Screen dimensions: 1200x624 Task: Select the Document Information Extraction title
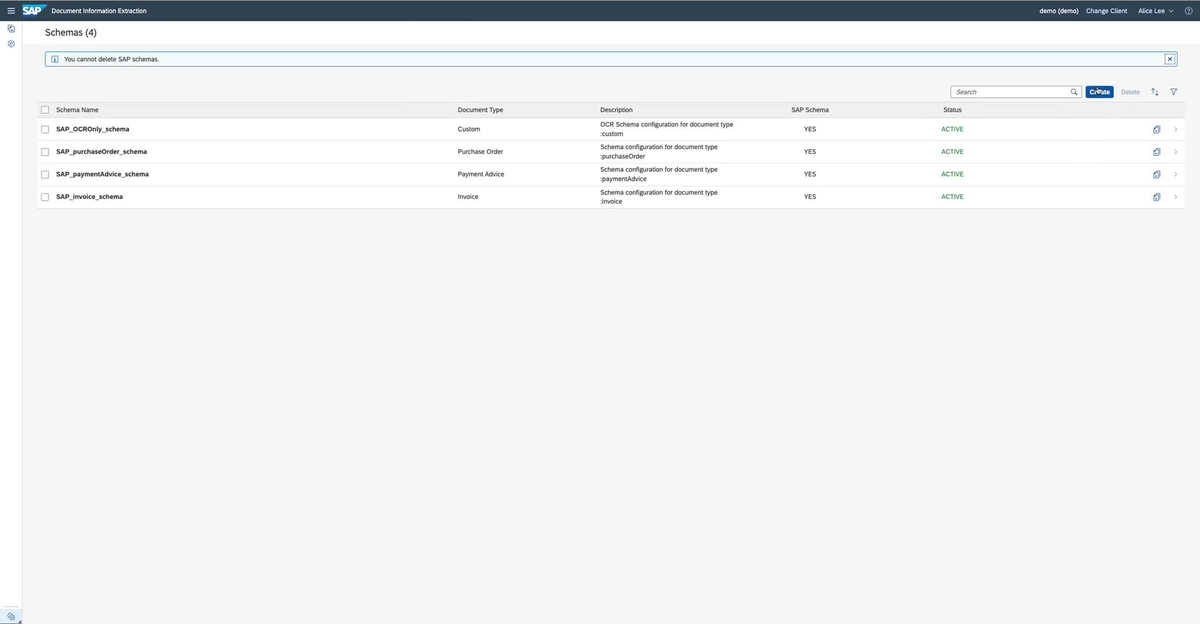coord(99,9)
